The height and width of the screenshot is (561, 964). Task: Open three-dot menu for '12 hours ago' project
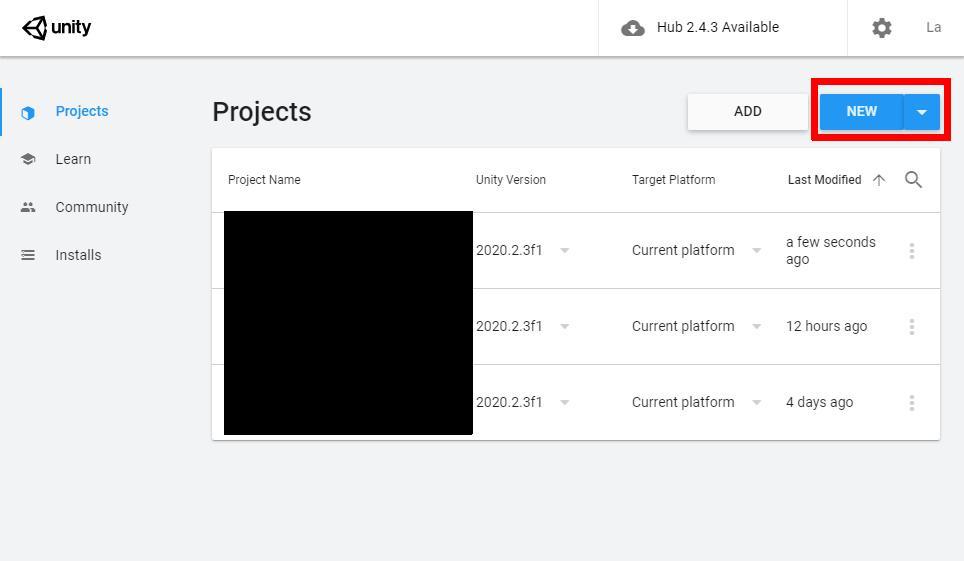pos(912,327)
